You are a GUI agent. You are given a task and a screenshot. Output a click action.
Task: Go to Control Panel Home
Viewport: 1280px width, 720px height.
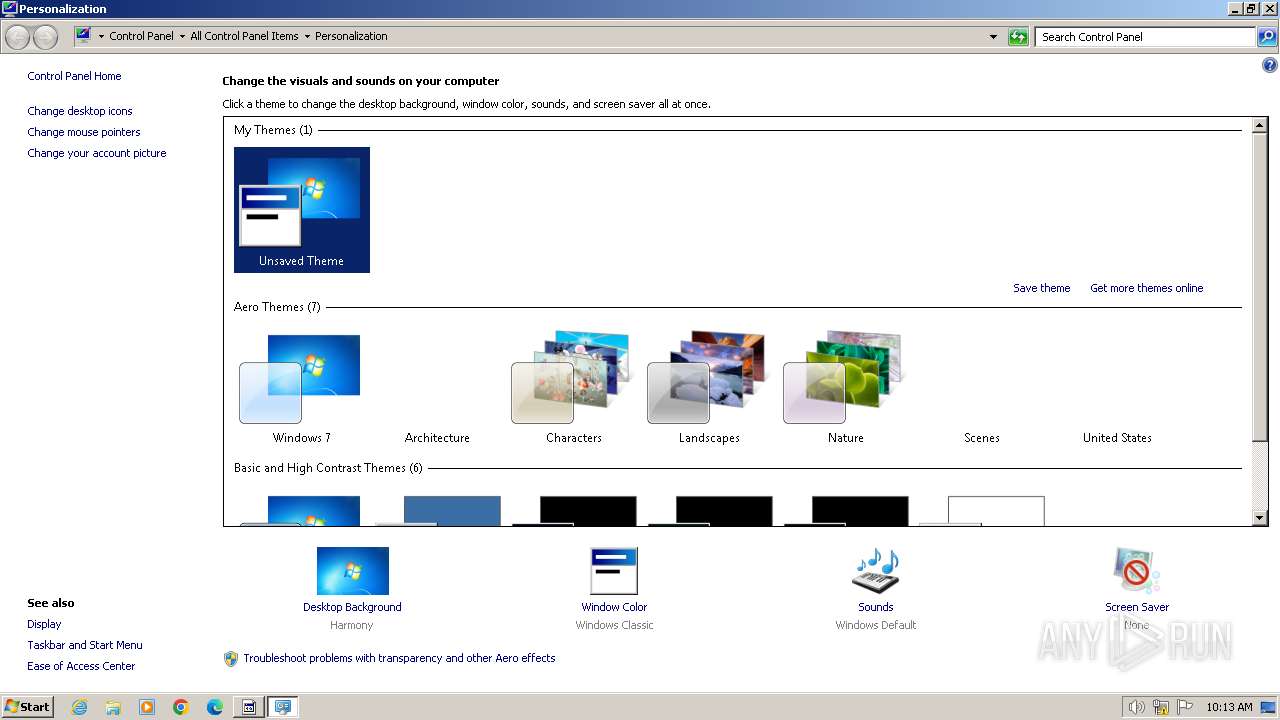coord(74,76)
